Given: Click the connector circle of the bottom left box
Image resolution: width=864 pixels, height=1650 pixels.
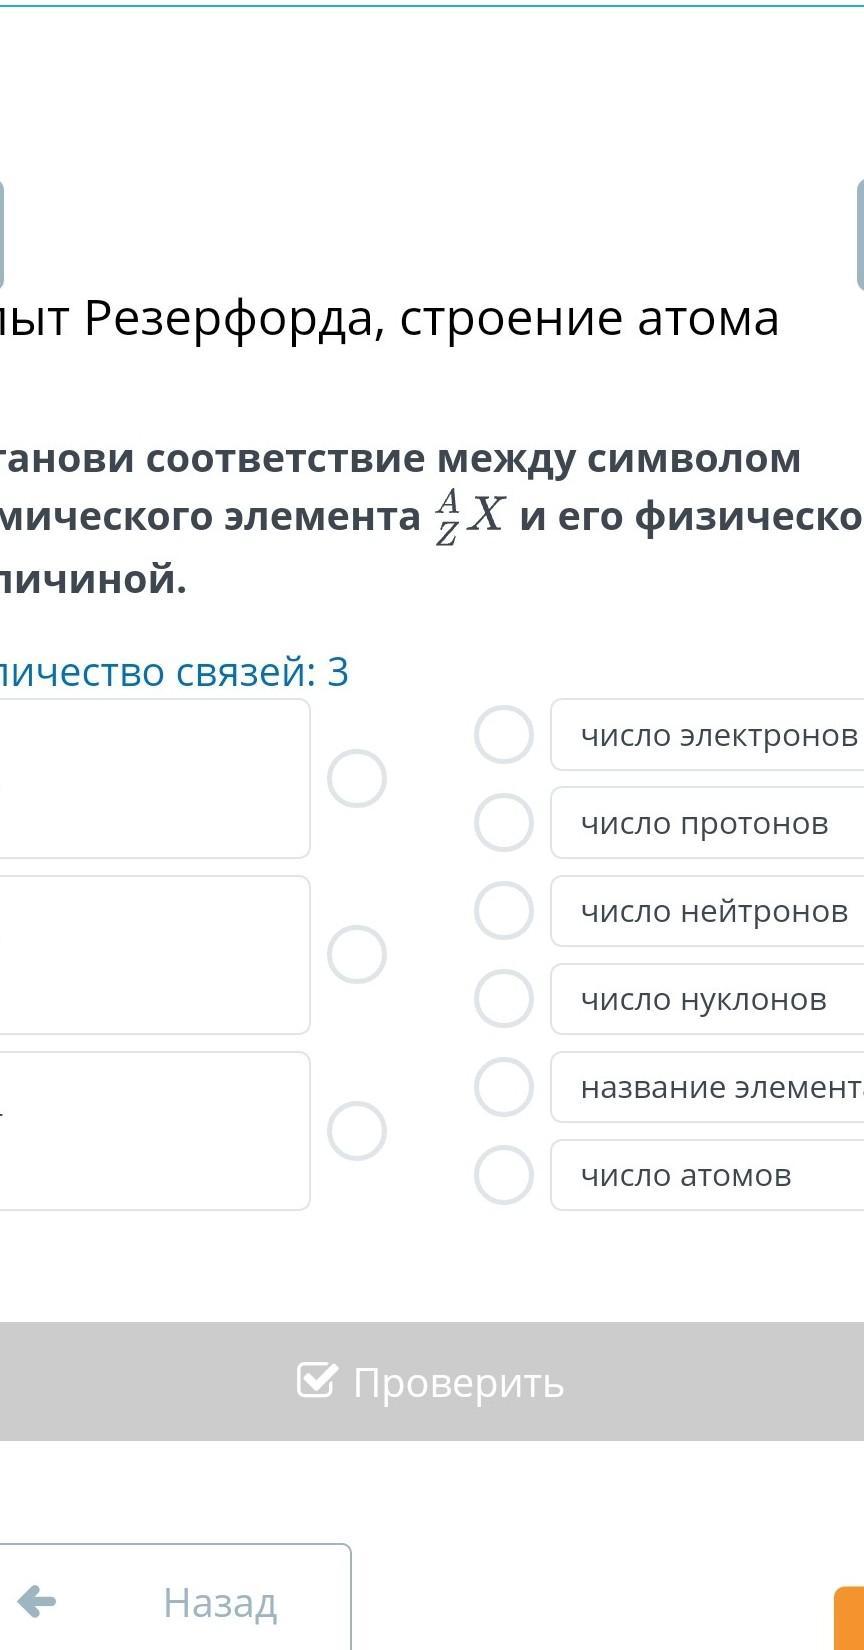Looking at the screenshot, I should click(x=357, y=1131).
